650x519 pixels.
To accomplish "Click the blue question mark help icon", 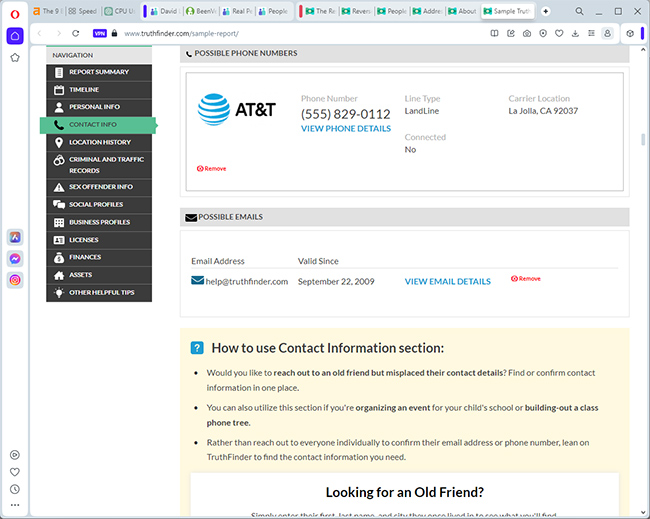I will click(x=197, y=348).
